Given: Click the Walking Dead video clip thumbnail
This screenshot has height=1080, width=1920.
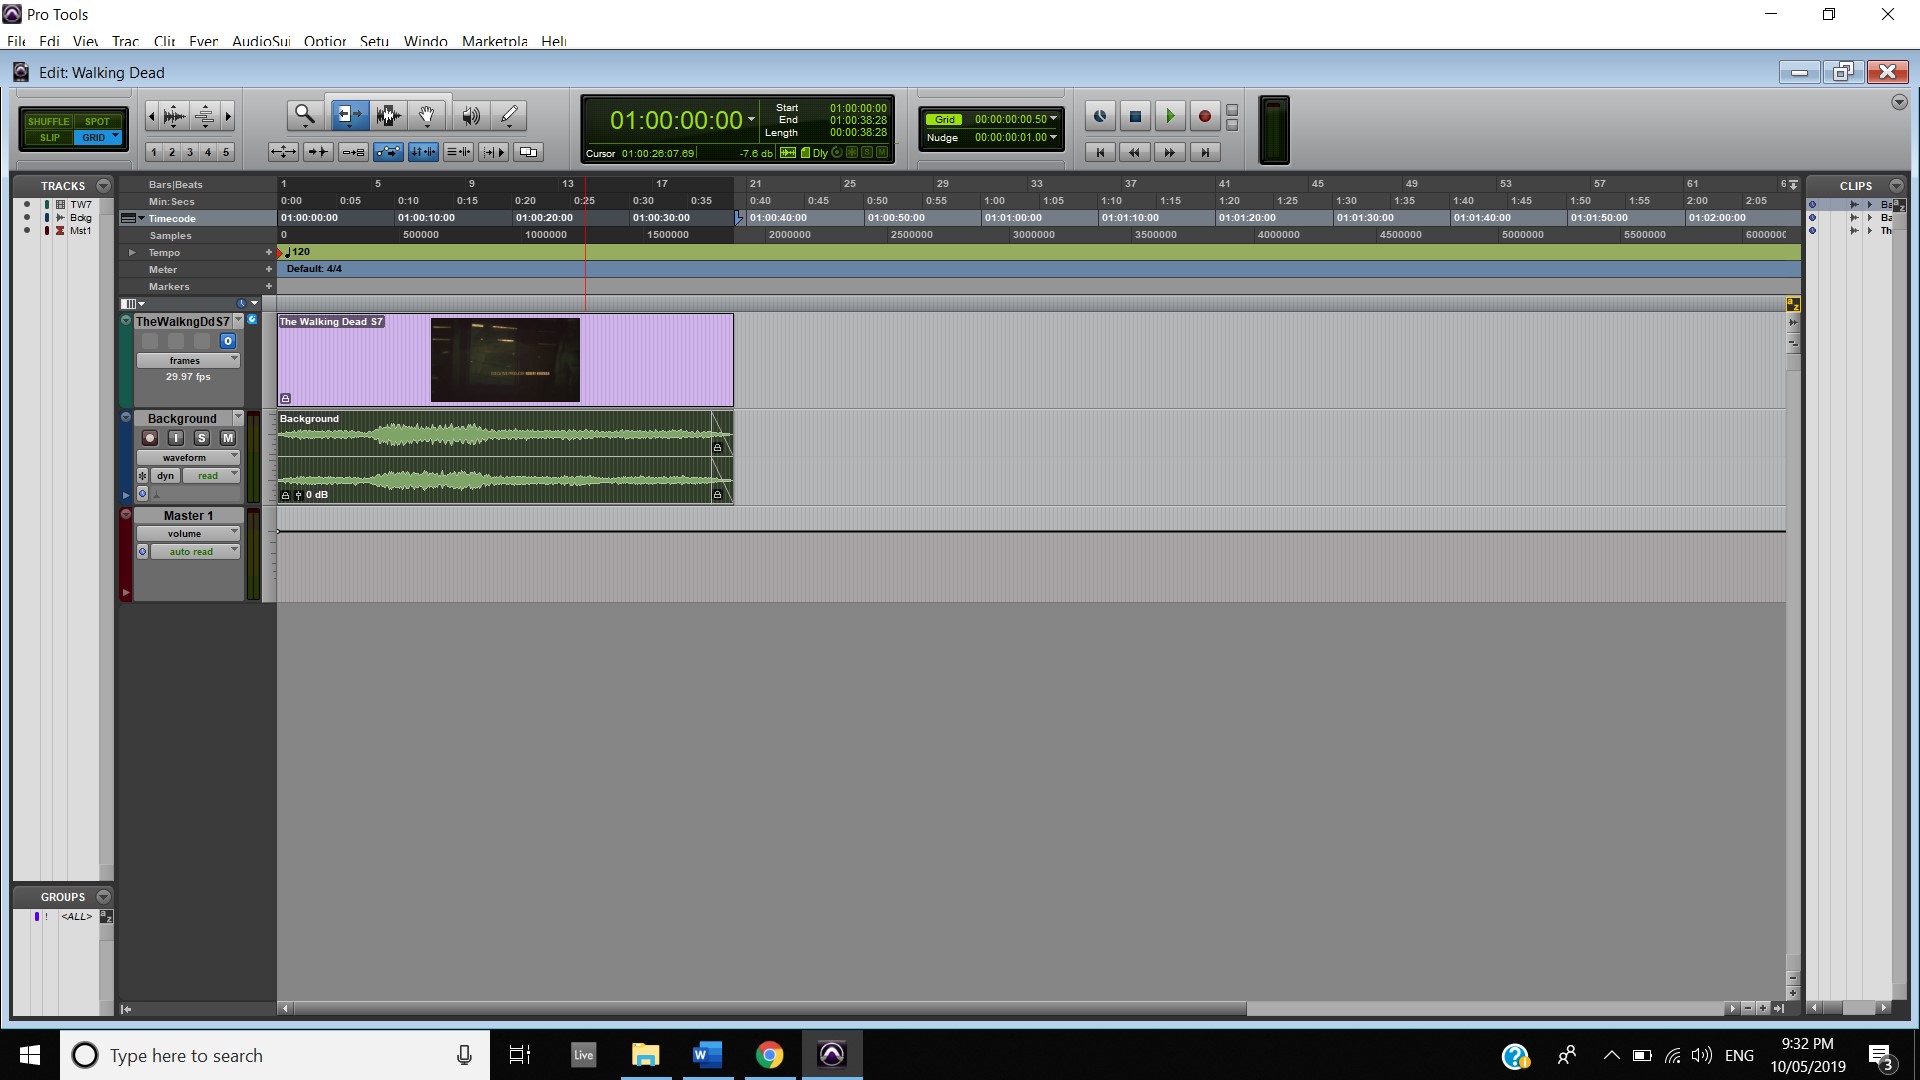Looking at the screenshot, I should point(505,360).
